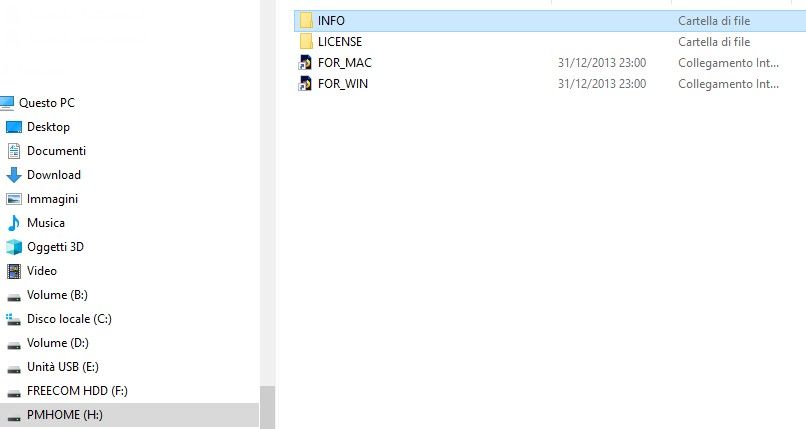Image resolution: width=806 pixels, height=429 pixels.
Task: Click the Immagini picture icon
Action: tap(14, 199)
